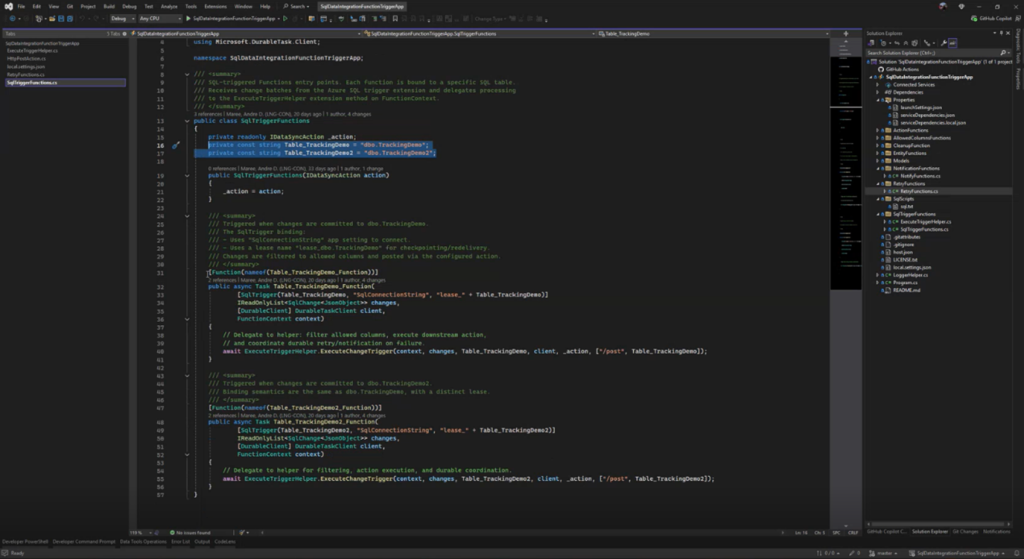Viewport: 1024px width, 559px height.
Task: Open the project navigation dropdown above editor
Action: (246, 33)
